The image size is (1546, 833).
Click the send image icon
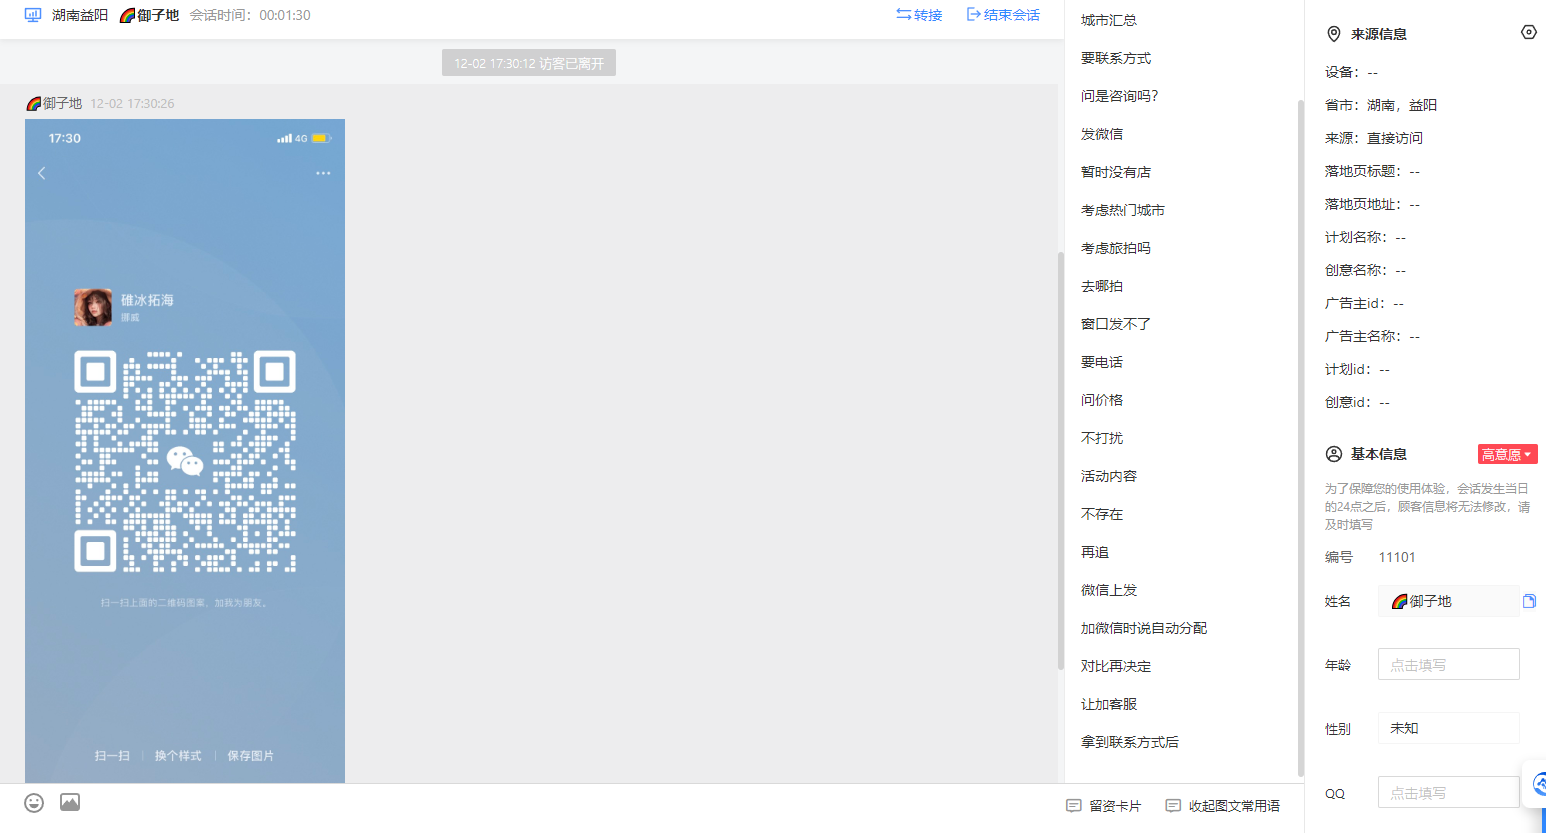[x=70, y=802]
